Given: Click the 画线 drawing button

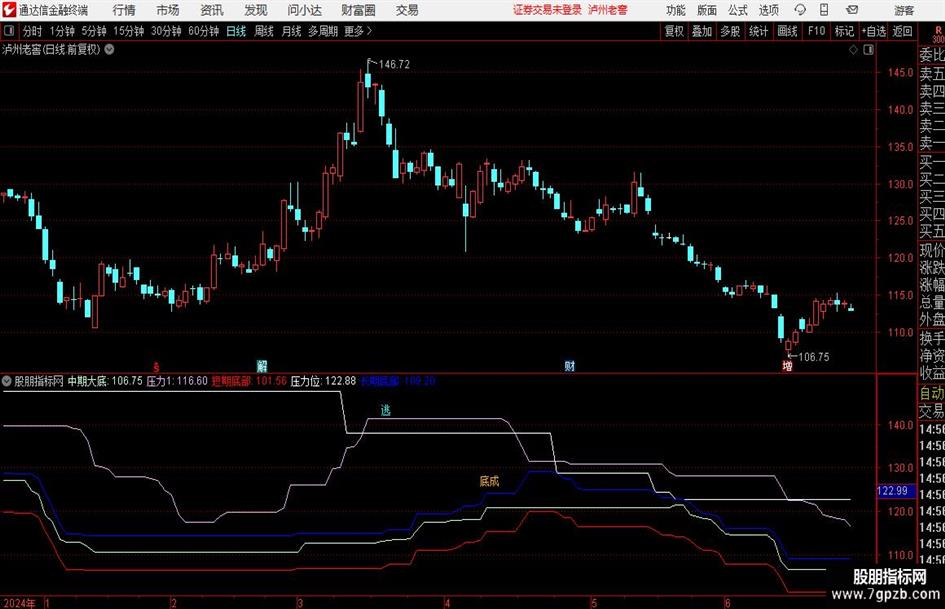Looking at the screenshot, I should (x=787, y=31).
